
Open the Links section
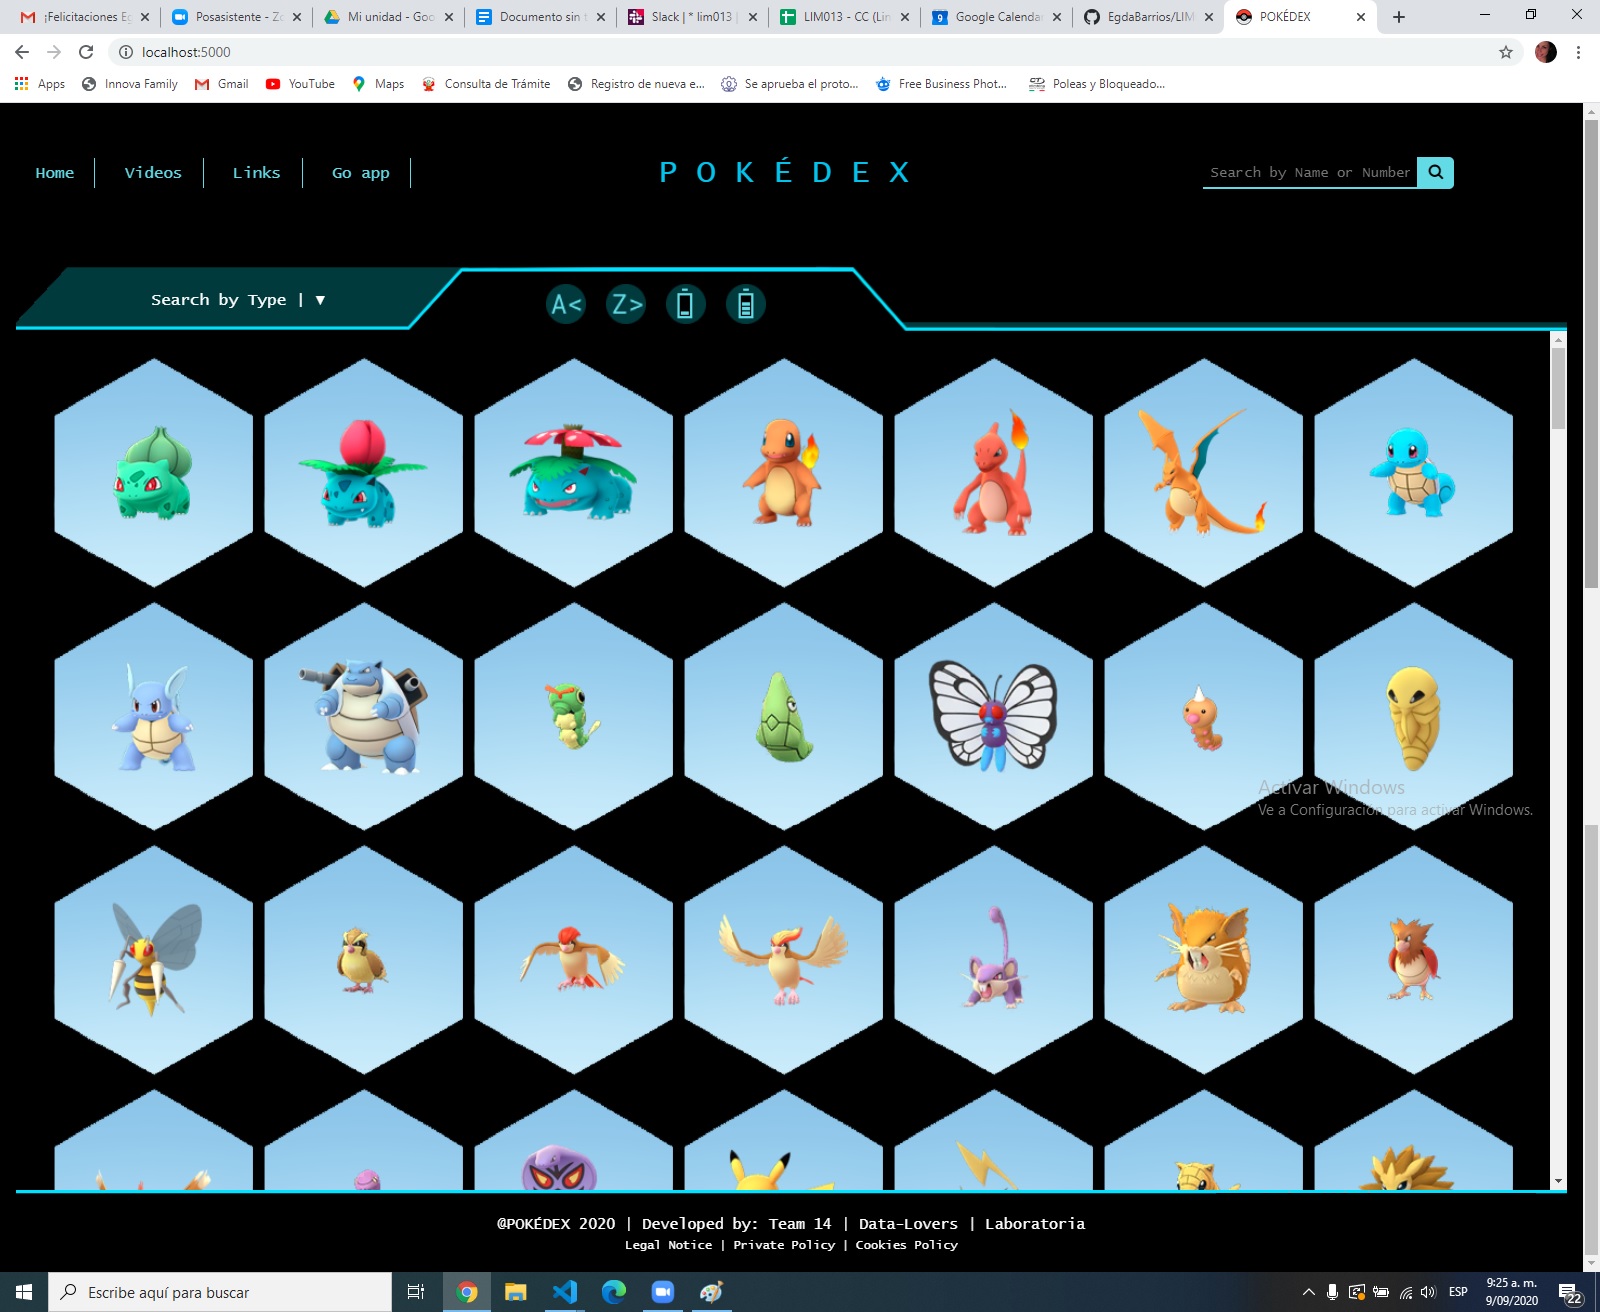tap(256, 173)
